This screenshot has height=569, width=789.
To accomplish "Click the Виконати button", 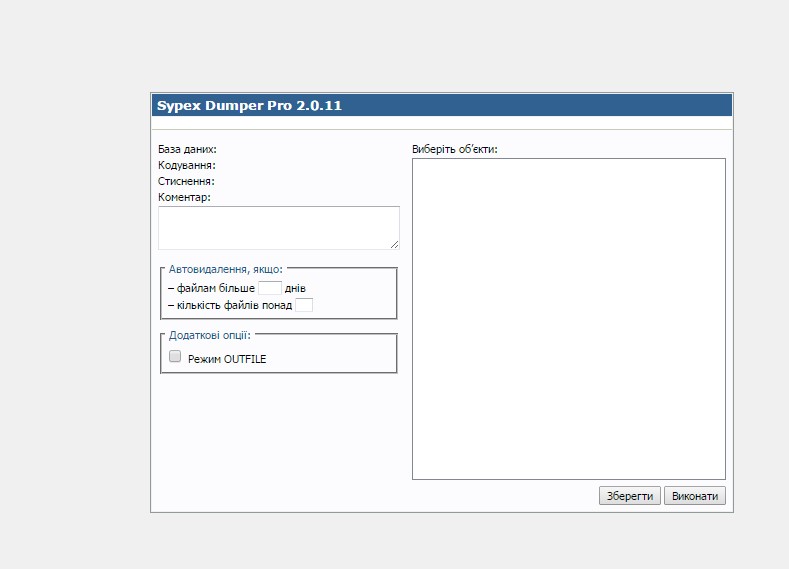I will click(694, 496).
